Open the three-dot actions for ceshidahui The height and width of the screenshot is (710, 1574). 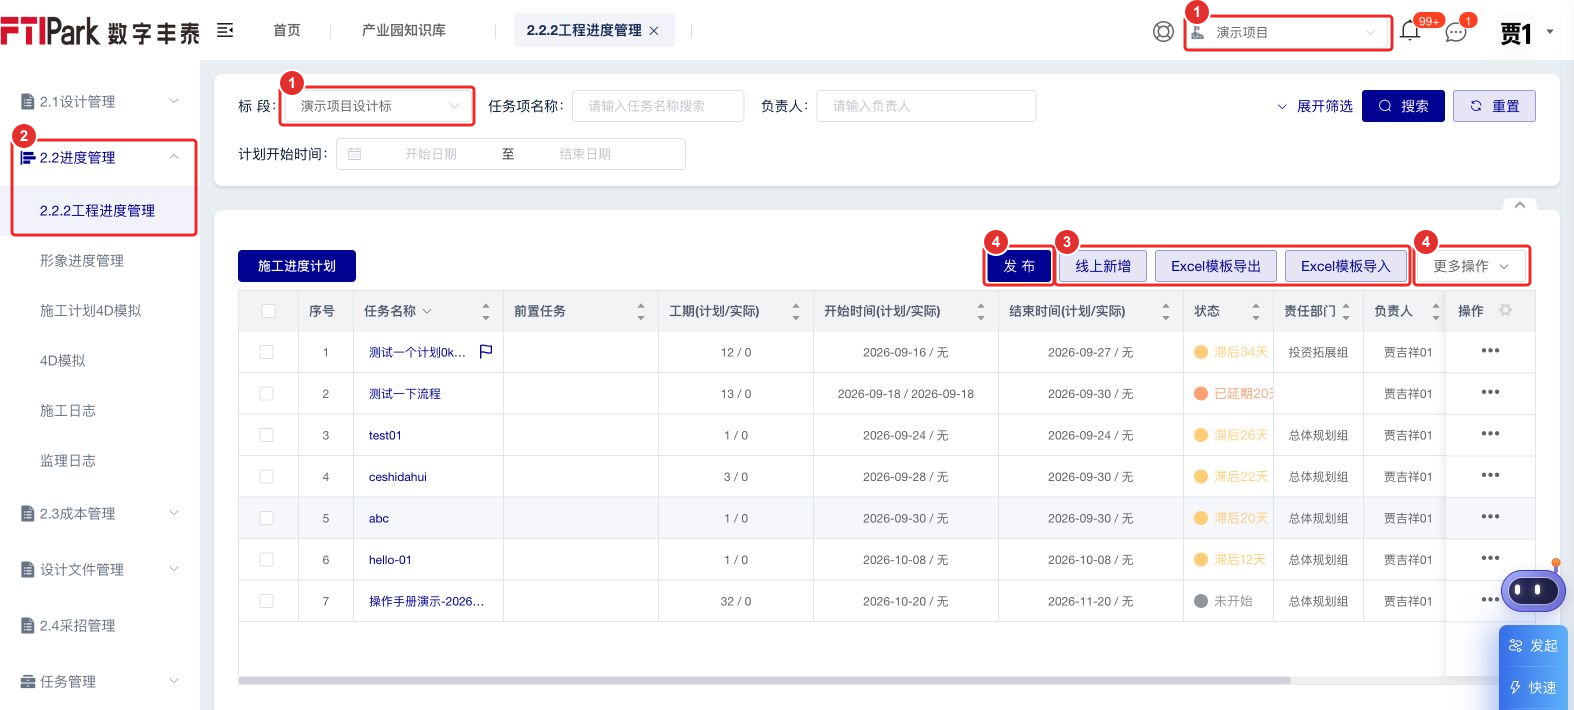click(x=1490, y=476)
